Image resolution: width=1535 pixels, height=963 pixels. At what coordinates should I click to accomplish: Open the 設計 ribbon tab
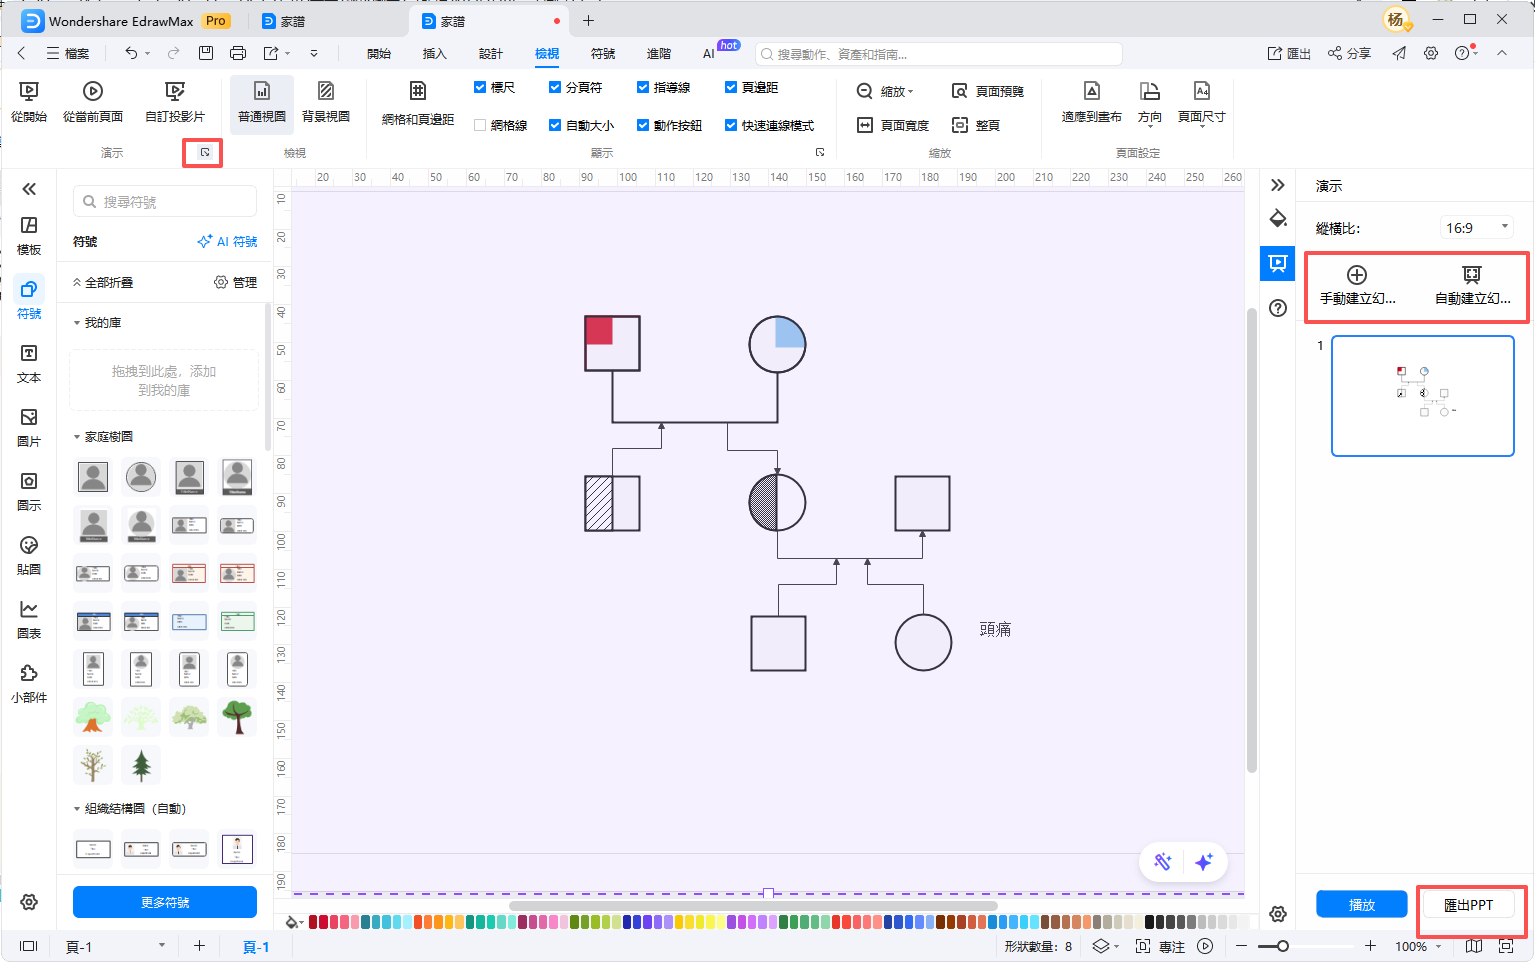point(490,54)
